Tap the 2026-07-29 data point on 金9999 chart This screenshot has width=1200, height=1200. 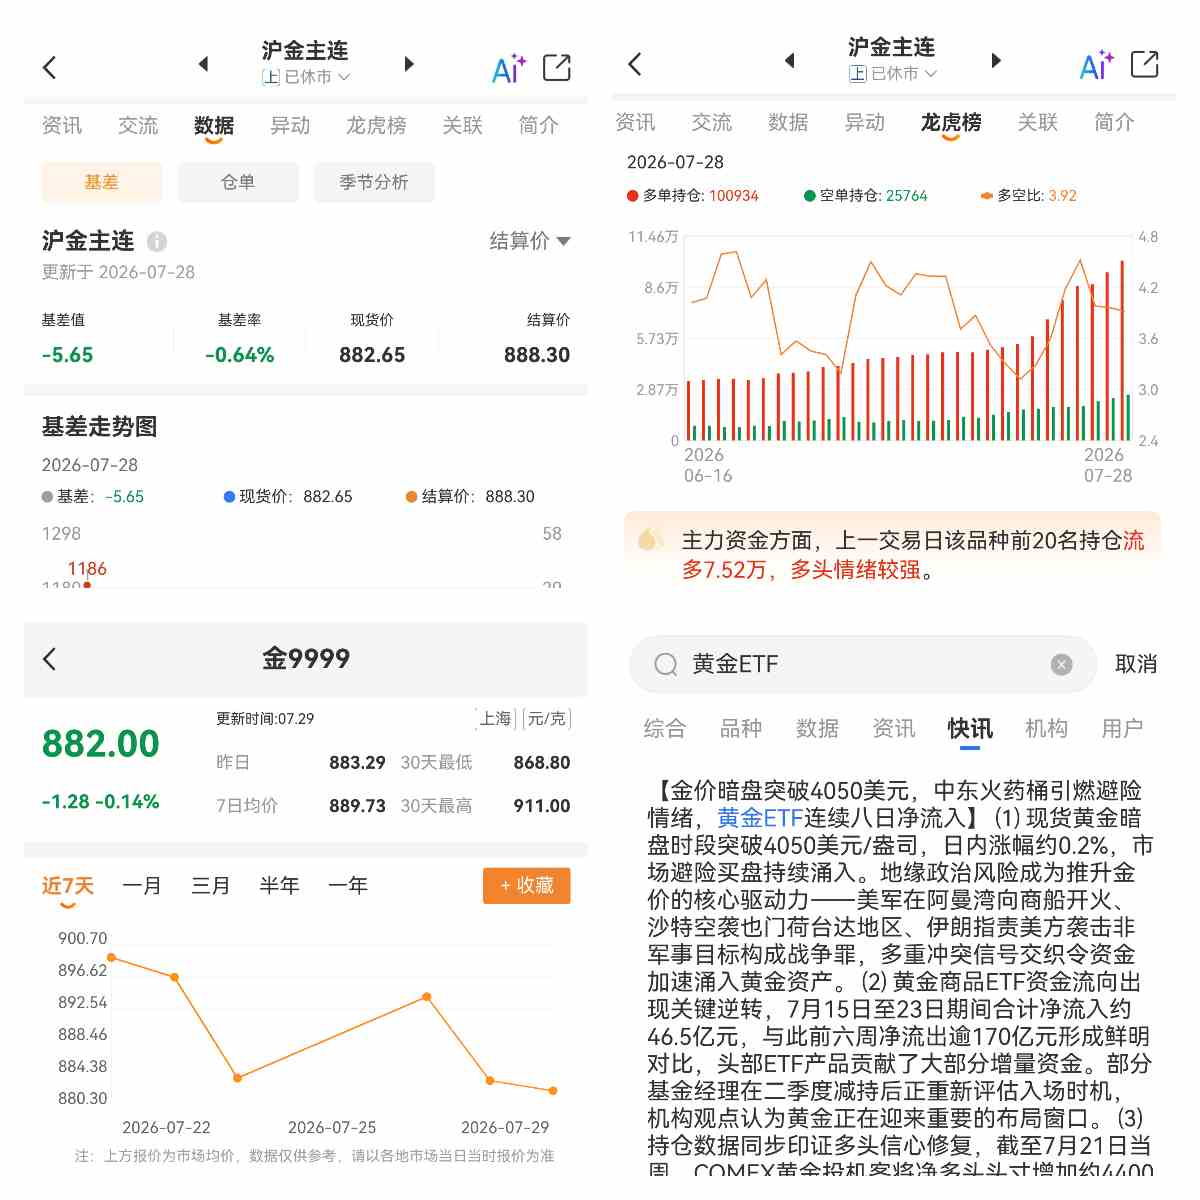[x=553, y=1091]
